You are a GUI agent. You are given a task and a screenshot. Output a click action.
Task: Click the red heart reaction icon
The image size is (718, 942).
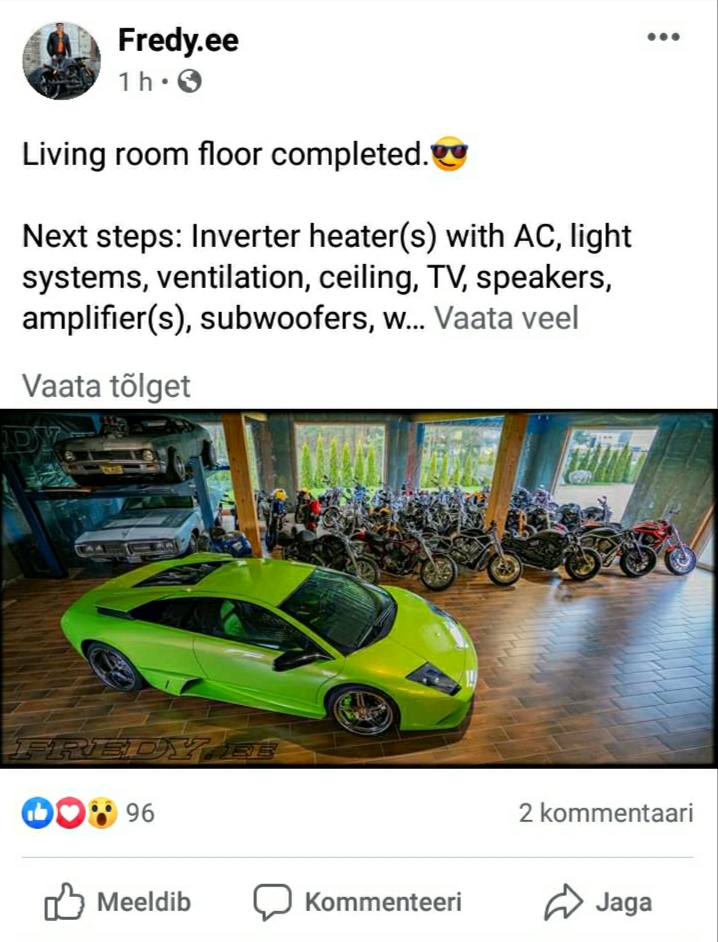coord(70,813)
